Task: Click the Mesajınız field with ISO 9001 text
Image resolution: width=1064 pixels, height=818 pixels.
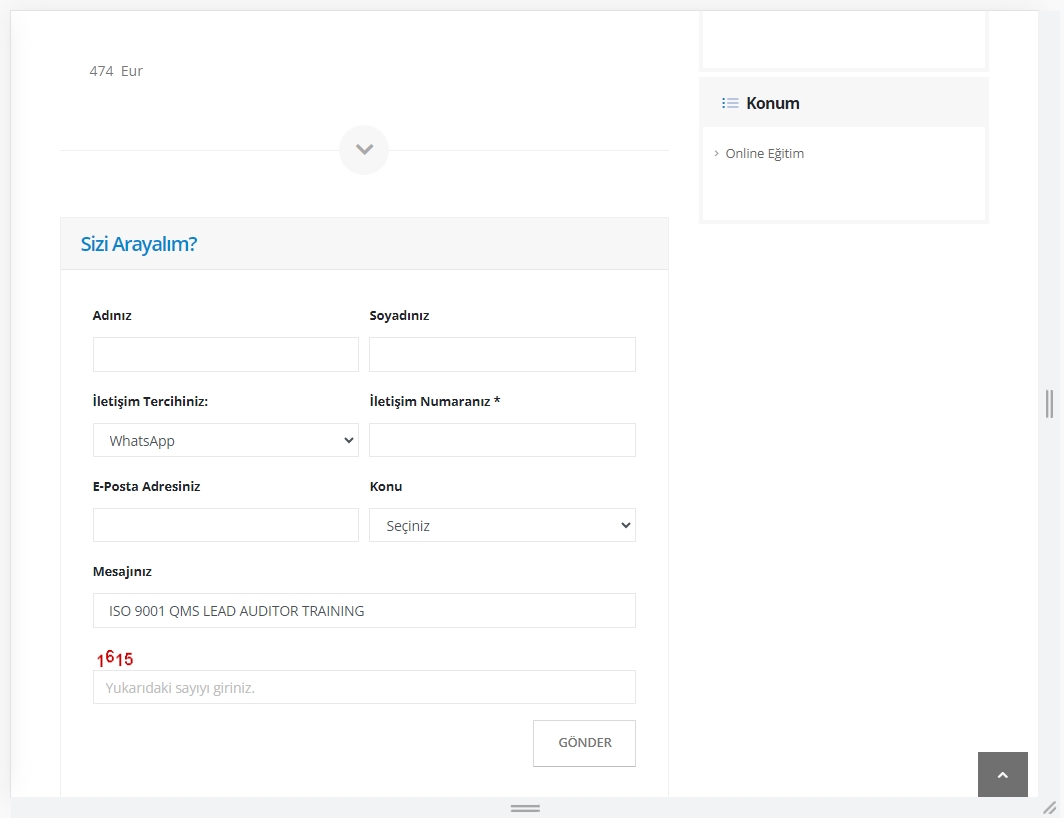Action: pos(364,611)
